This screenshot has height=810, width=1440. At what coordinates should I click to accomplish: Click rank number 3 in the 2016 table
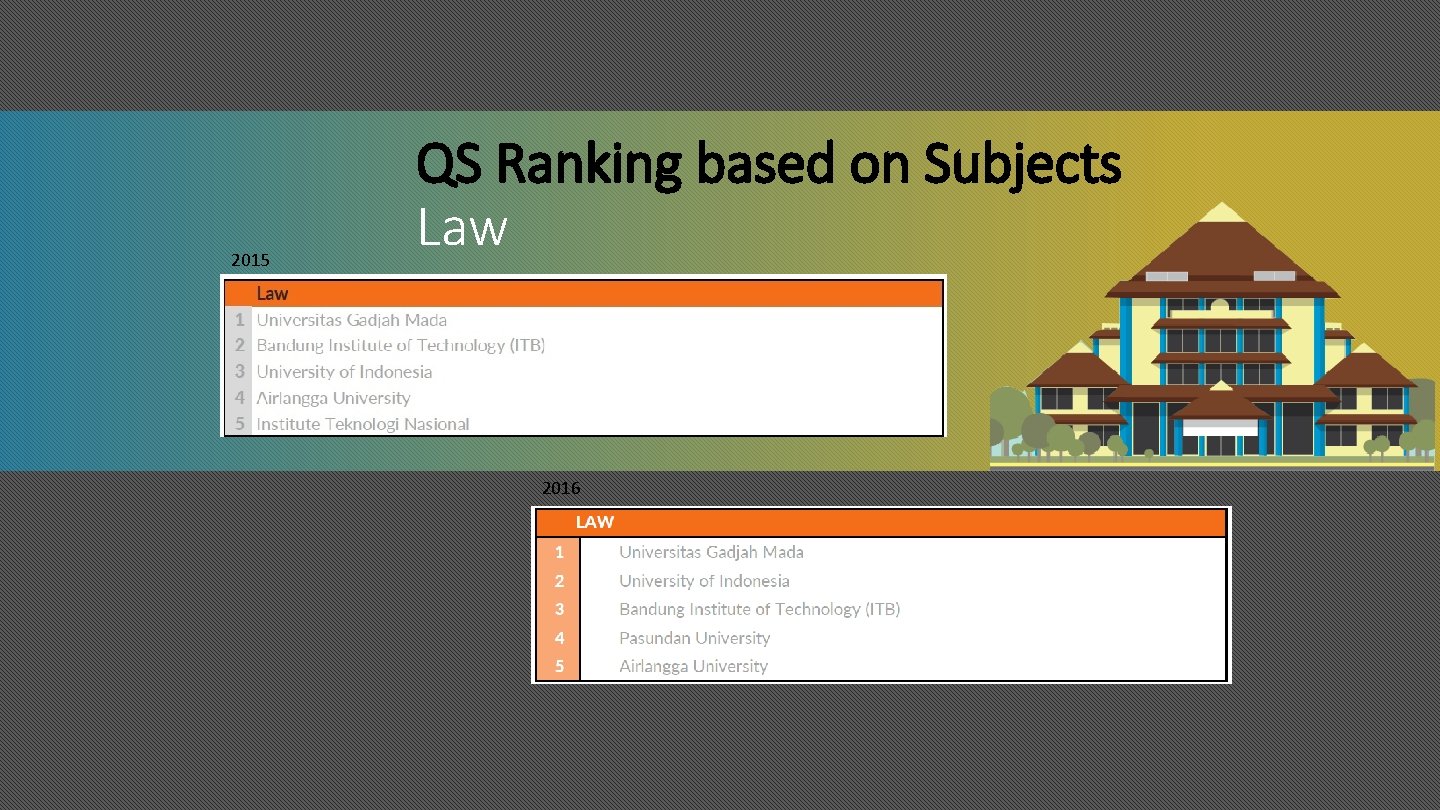(x=559, y=609)
